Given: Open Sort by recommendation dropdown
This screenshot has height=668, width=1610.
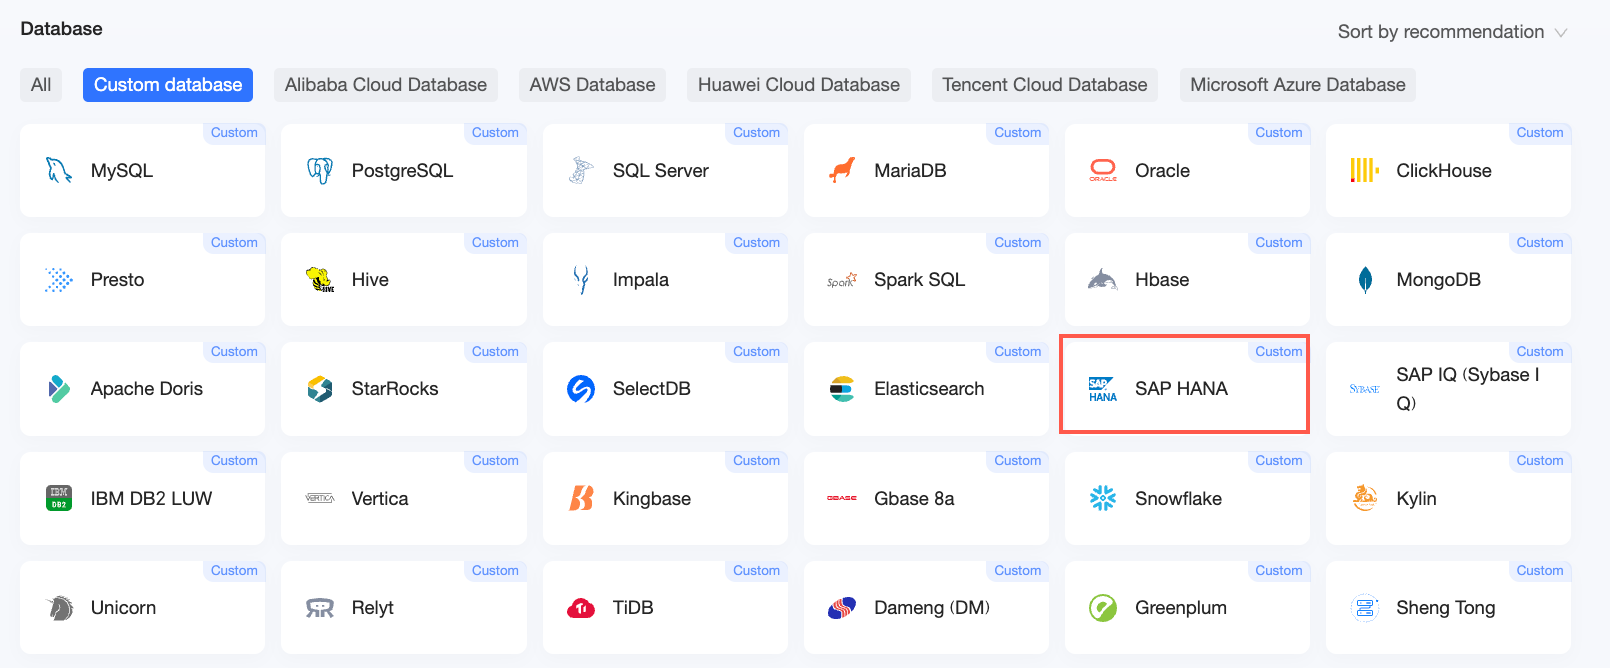Looking at the screenshot, I should 1452,32.
